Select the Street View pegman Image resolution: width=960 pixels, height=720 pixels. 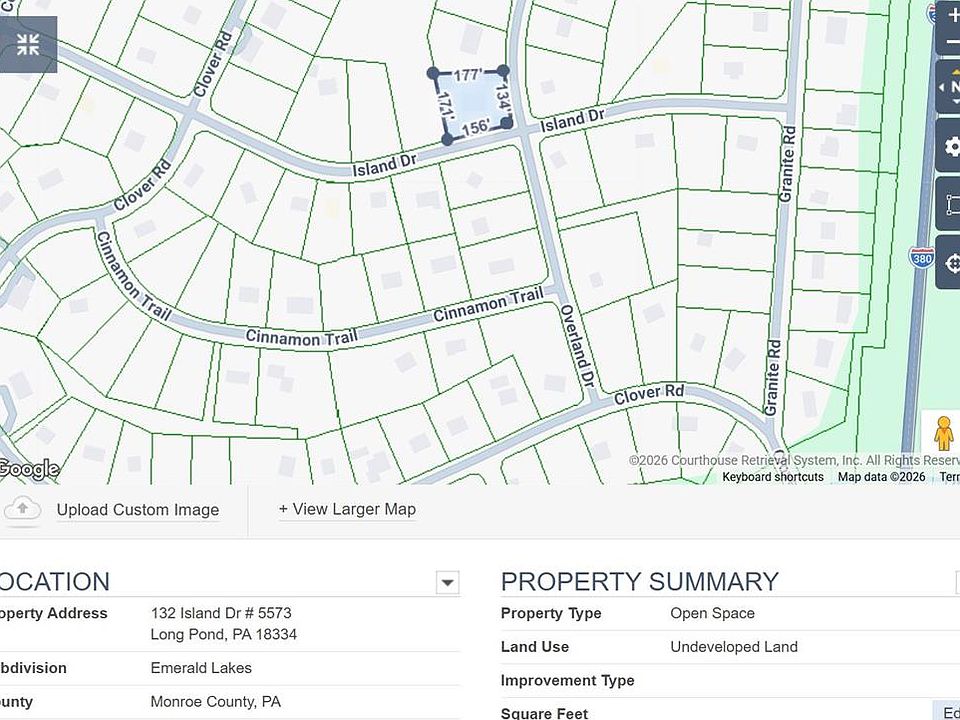click(943, 433)
